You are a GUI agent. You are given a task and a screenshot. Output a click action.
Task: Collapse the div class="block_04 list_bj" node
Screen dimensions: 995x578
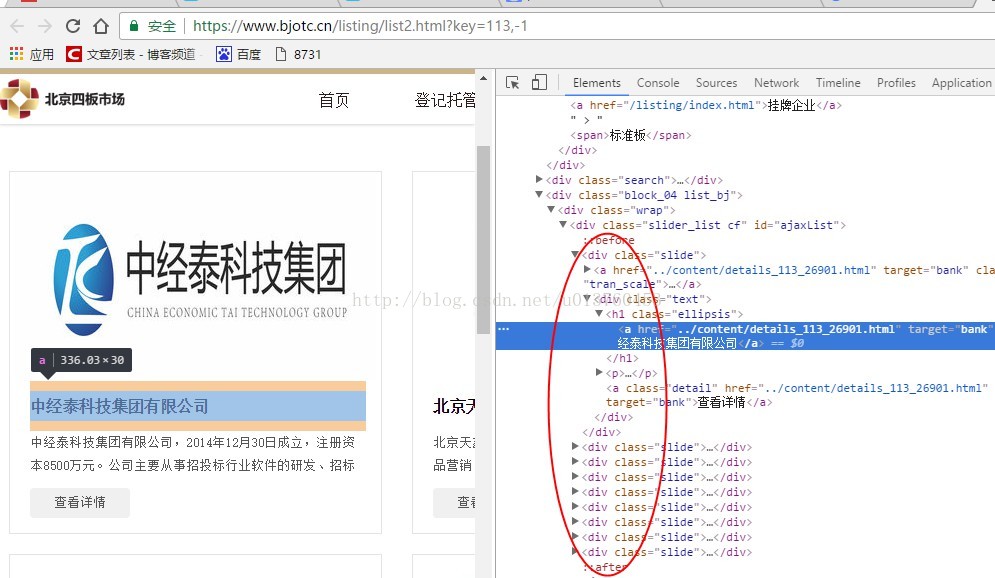point(539,195)
